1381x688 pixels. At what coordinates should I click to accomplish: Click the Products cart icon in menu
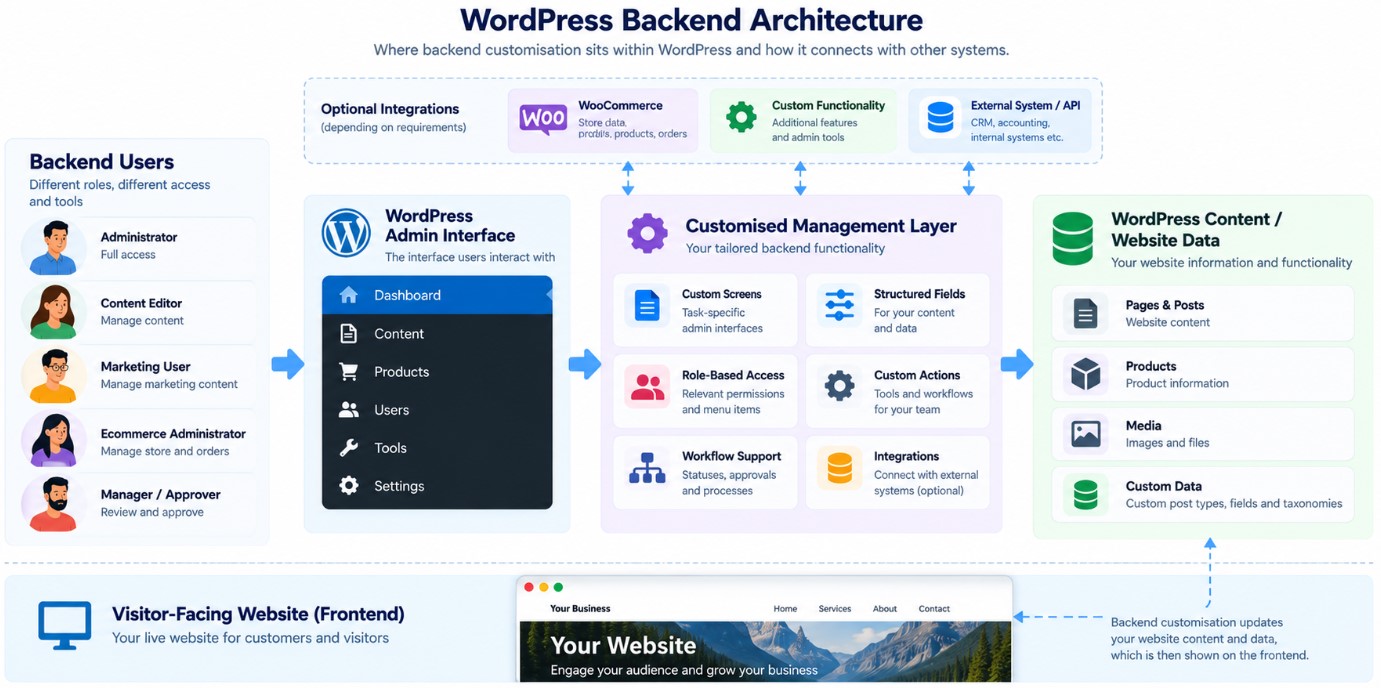[x=348, y=371]
